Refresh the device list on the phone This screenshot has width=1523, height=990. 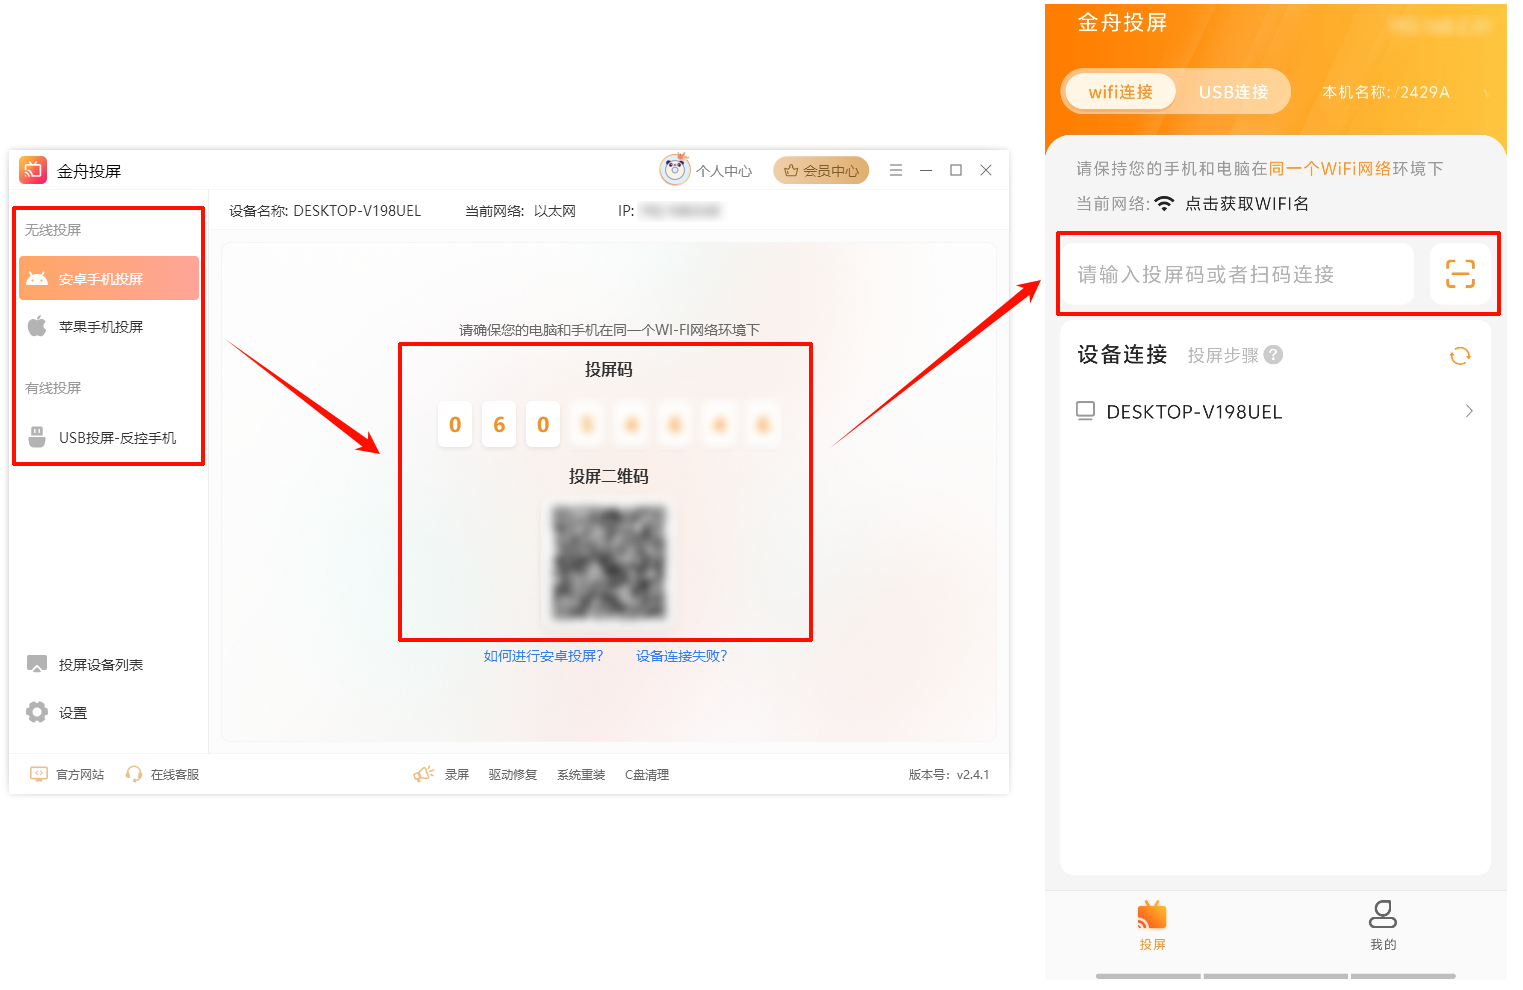[x=1460, y=355]
